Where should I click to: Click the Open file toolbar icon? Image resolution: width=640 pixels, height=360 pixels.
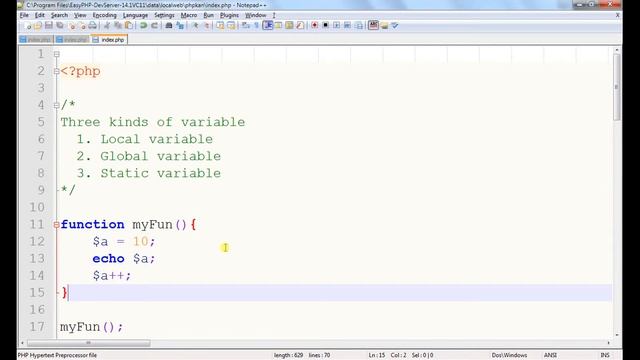click(x=38, y=26)
